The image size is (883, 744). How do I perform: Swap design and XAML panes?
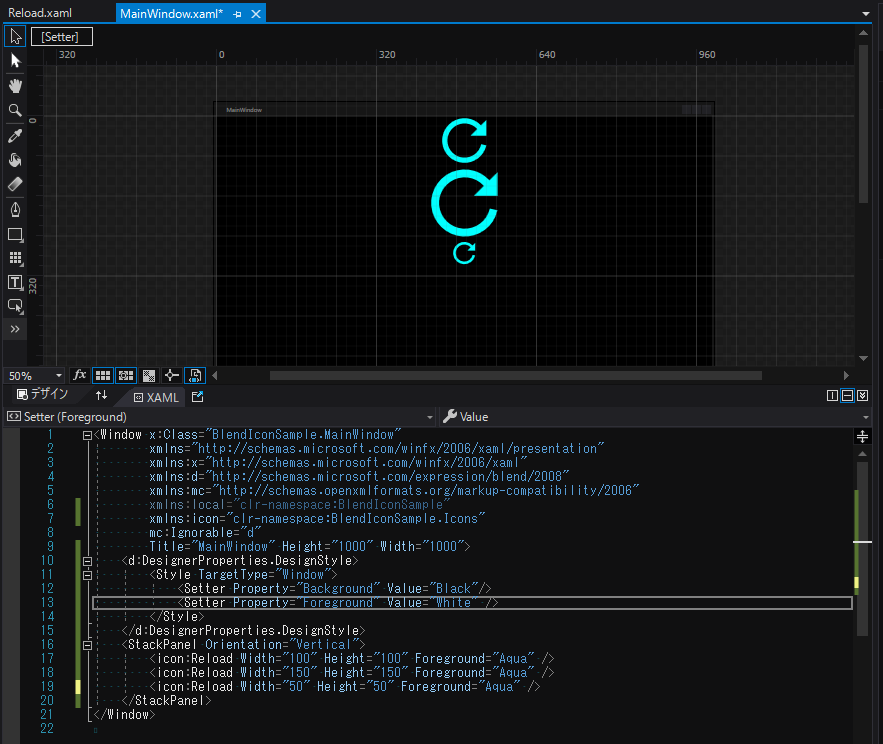click(101, 395)
